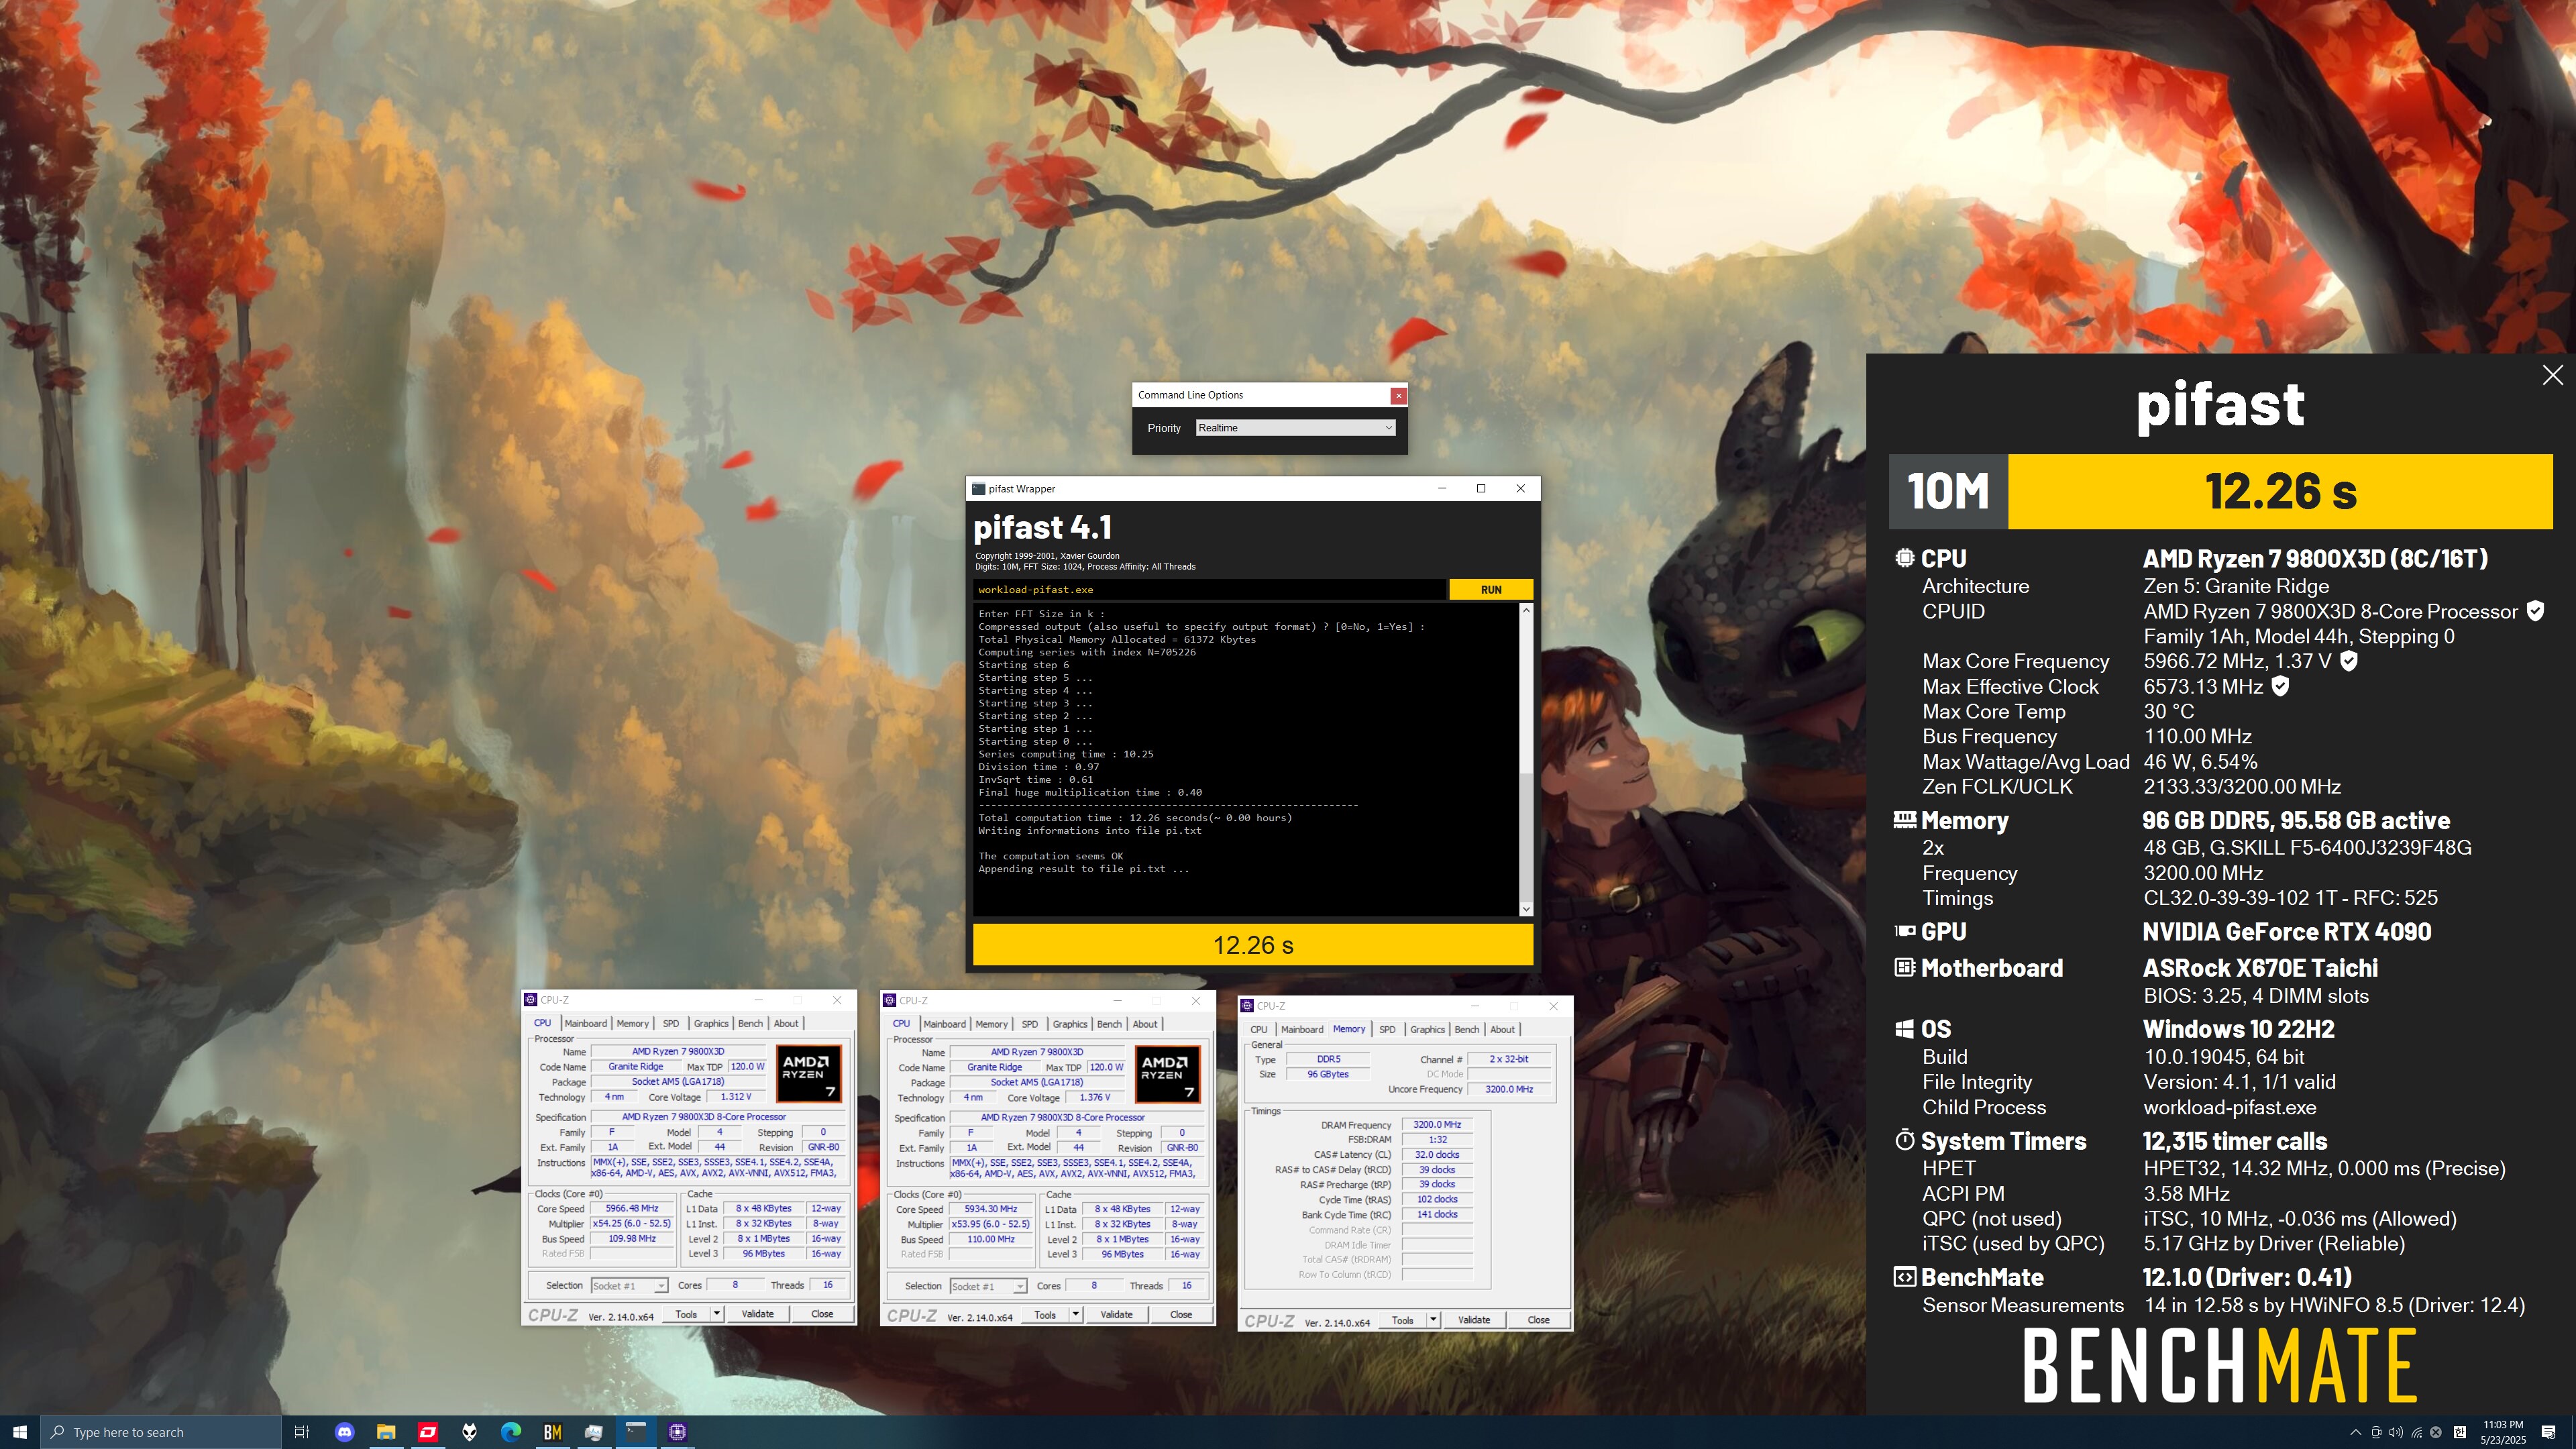Activate the pifast console taskbar icon

(x=636, y=1432)
